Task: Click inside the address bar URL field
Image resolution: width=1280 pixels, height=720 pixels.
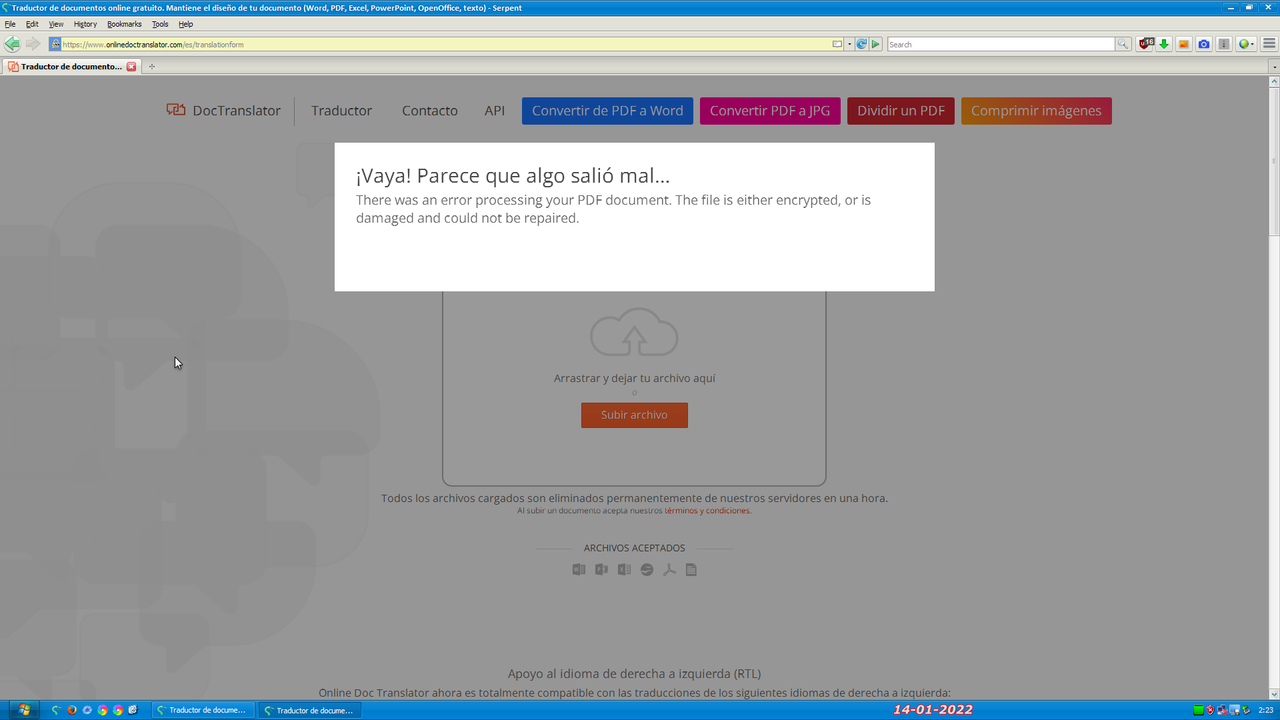Action: coord(300,44)
